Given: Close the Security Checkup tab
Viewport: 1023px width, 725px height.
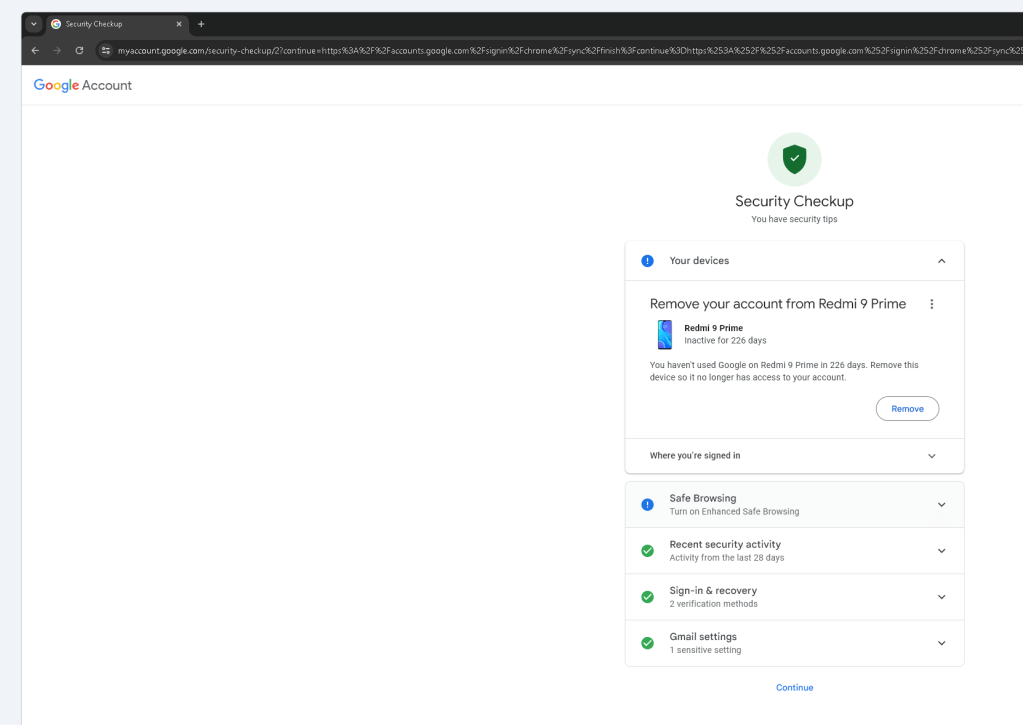Looking at the screenshot, I should [179, 24].
